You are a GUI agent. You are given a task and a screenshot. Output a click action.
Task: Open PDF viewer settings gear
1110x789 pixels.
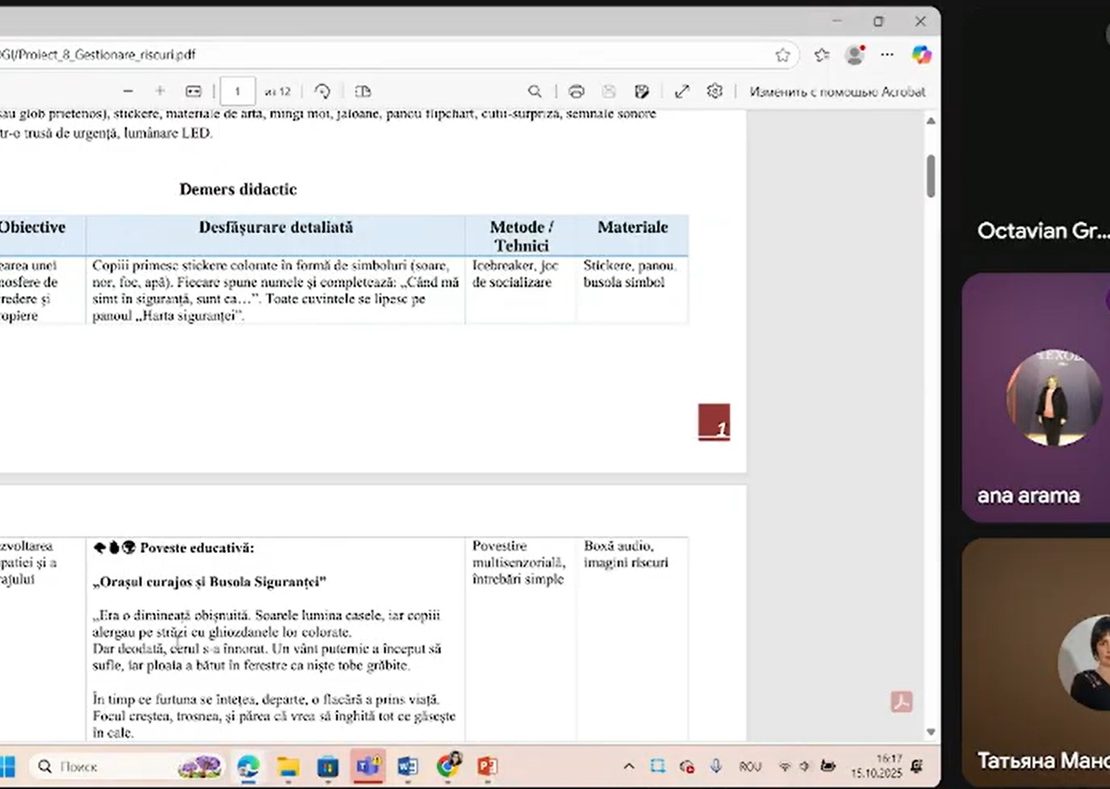click(714, 91)
